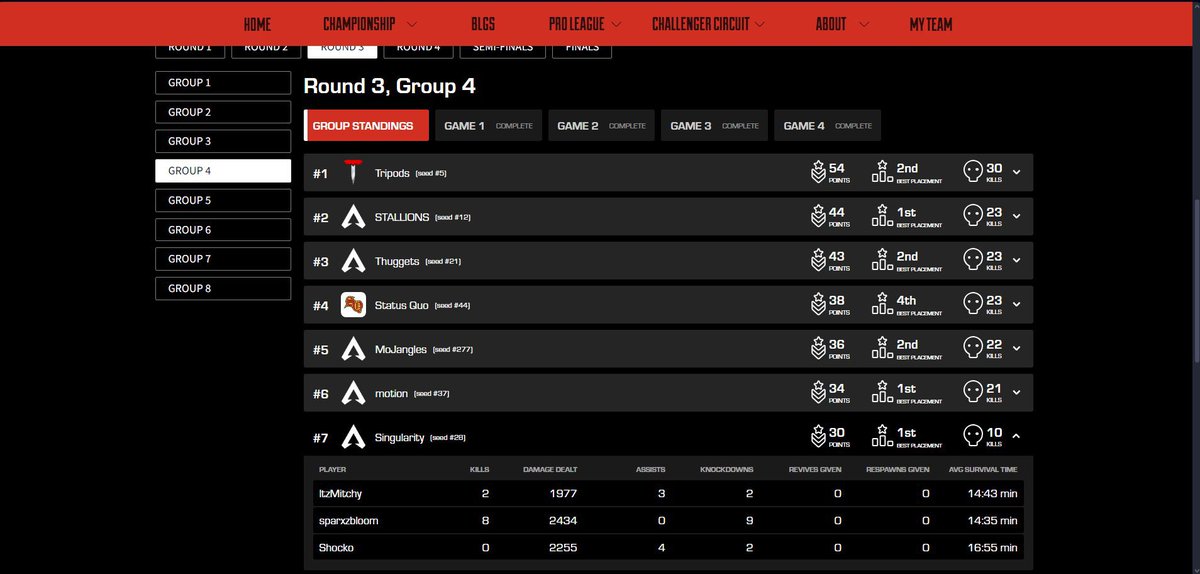1200x574 pixels.
Task: Switch to the Game 2 tab
Action: (x=602, y=126)
